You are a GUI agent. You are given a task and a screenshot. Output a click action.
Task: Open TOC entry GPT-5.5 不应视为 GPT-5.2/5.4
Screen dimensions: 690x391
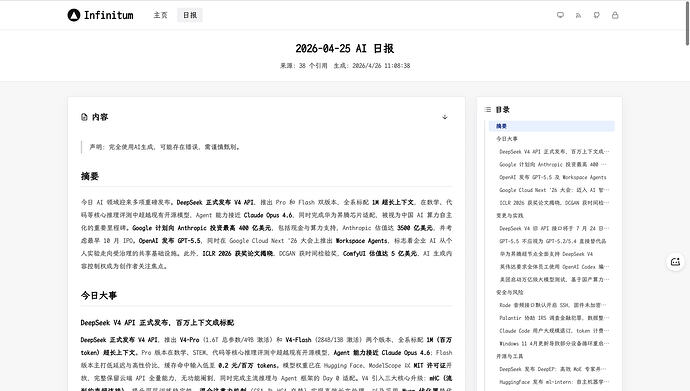554,241
